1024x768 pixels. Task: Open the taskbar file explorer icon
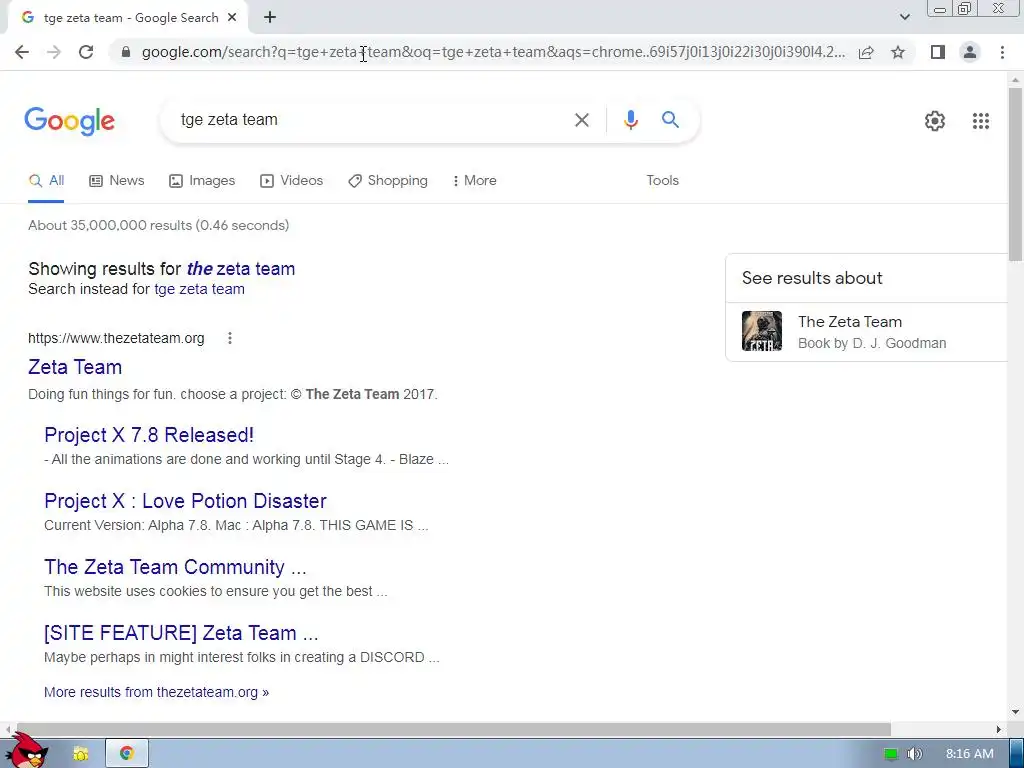[80, 754]
